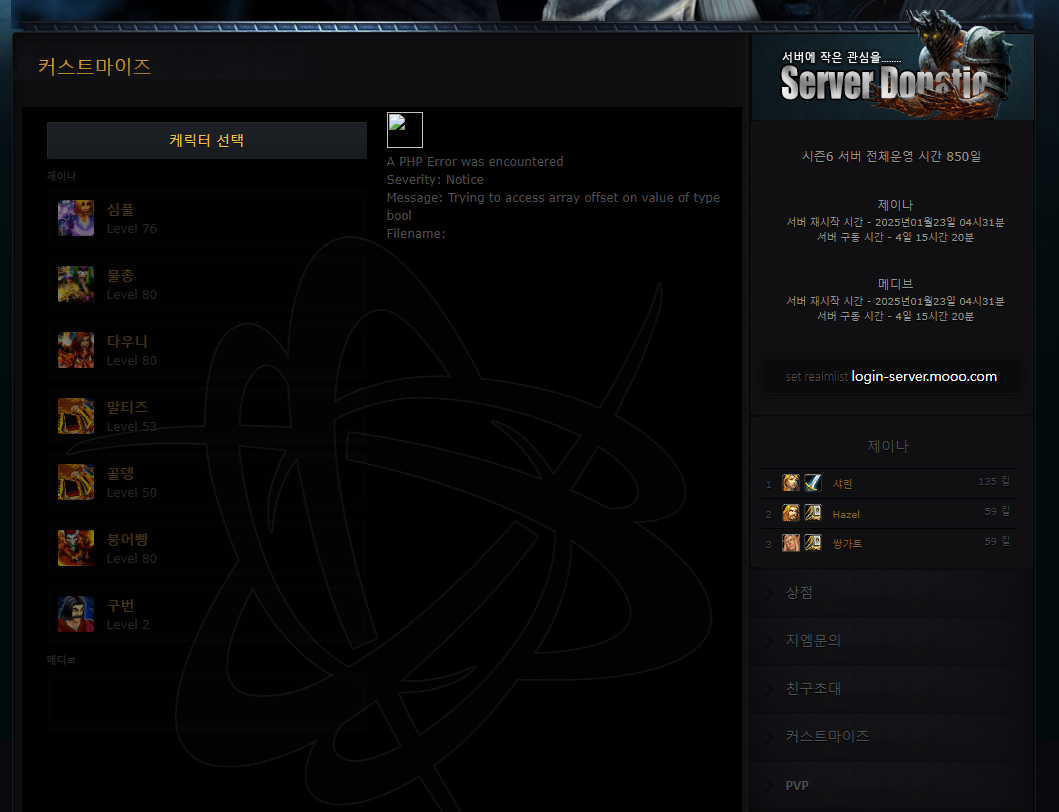Click the 심플 character avatar
This screenshot has height=812, width=1059.
pos(76,218)
